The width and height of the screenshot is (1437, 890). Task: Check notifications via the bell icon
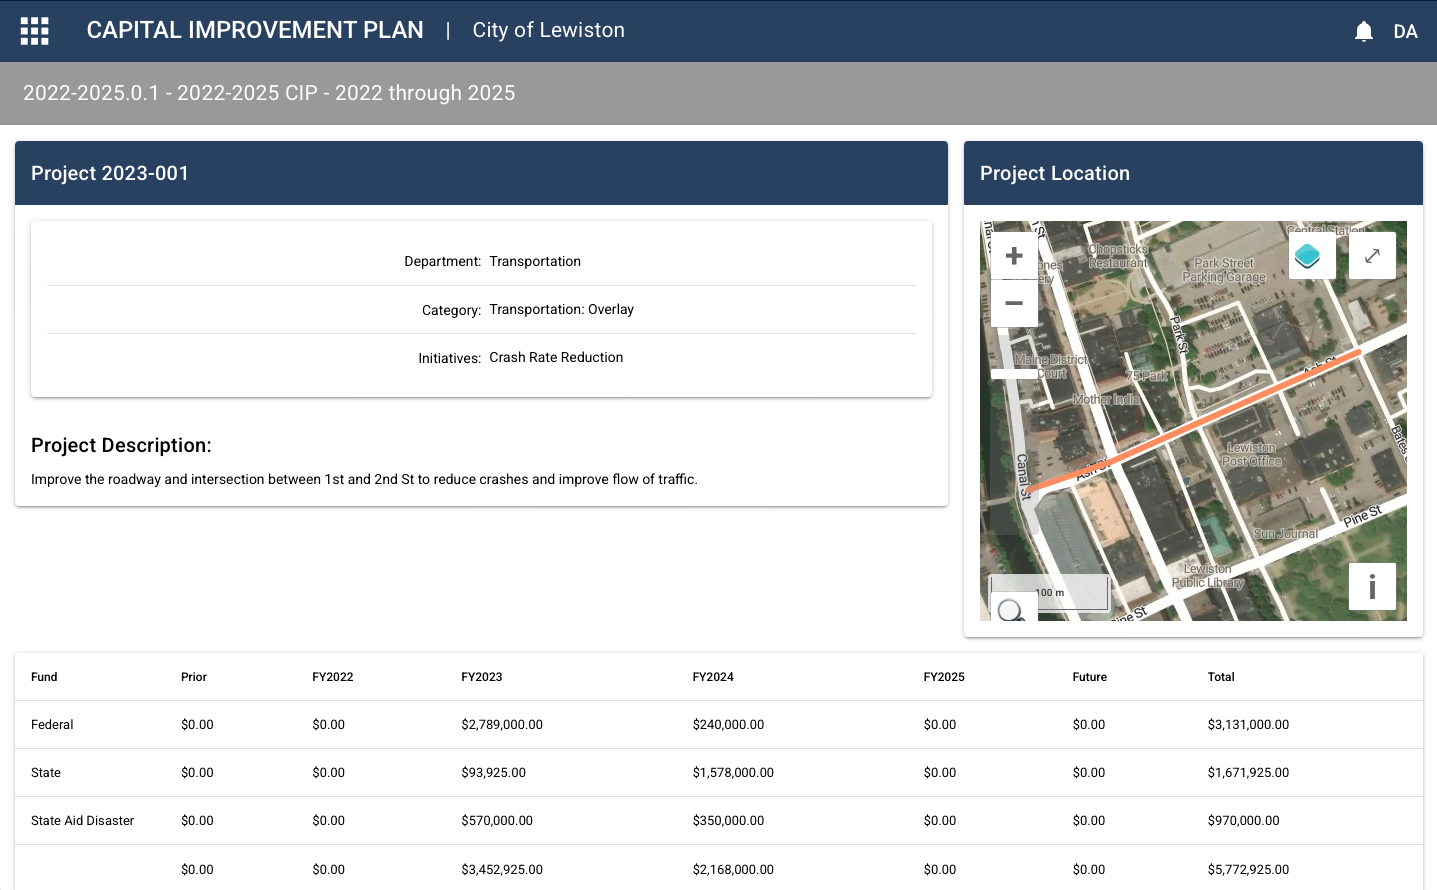[x=1363, y=30]
